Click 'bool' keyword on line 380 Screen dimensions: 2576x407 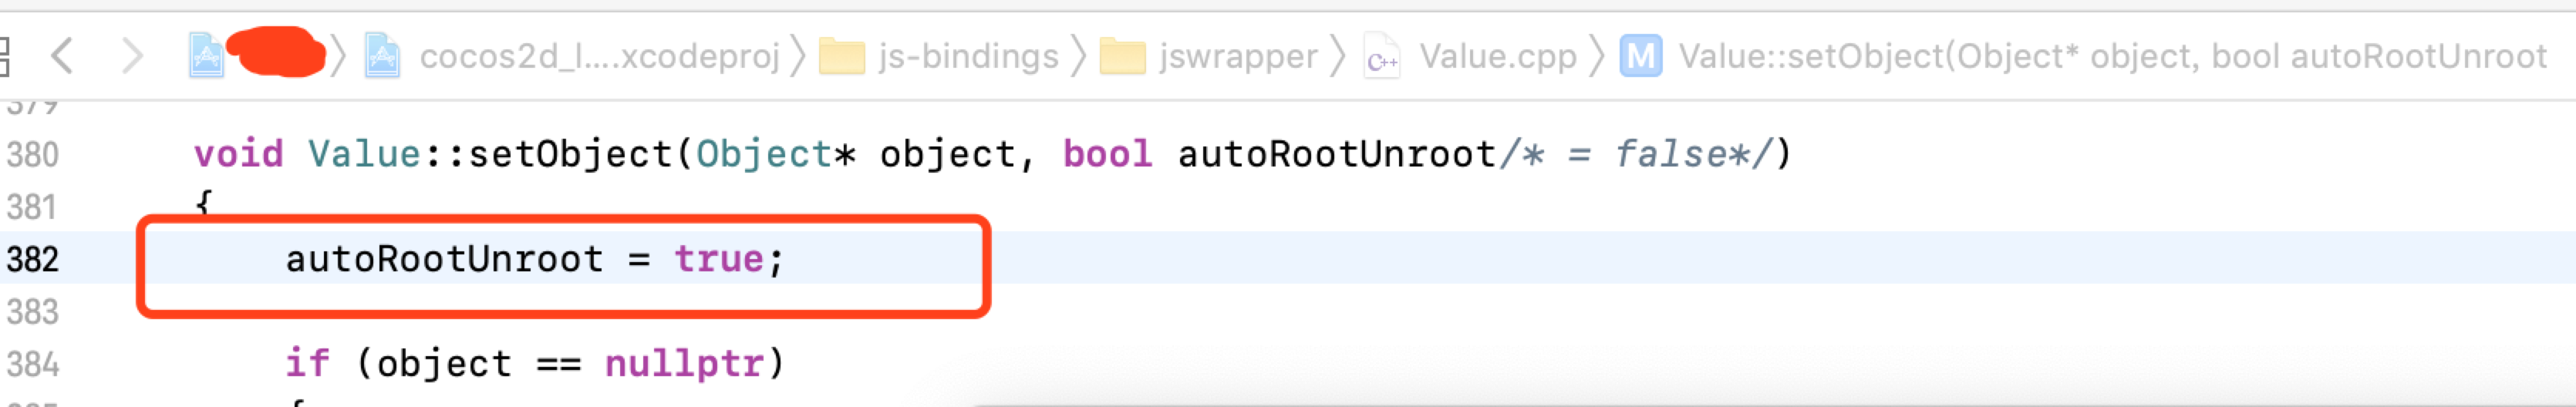(x=1108, y=154)
